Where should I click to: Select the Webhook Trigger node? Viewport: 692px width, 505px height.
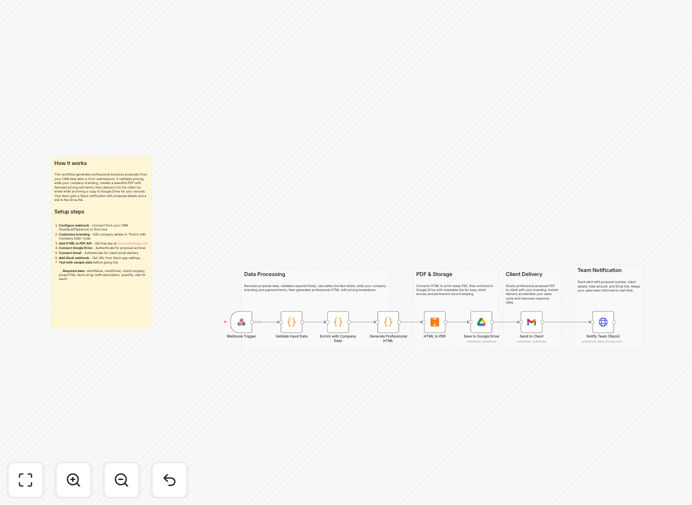241,322
